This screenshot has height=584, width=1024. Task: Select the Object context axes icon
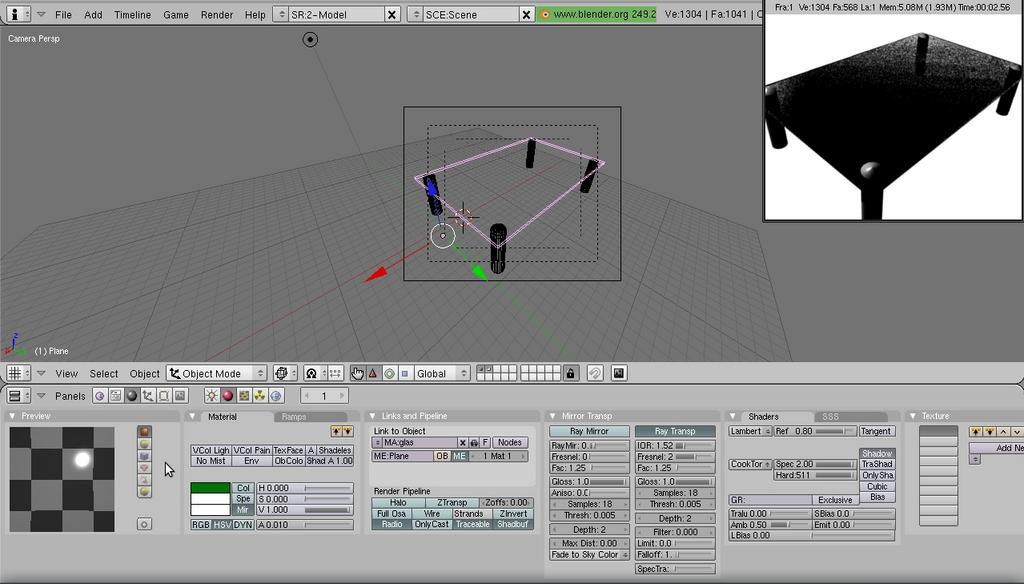[x=148, y=396]
